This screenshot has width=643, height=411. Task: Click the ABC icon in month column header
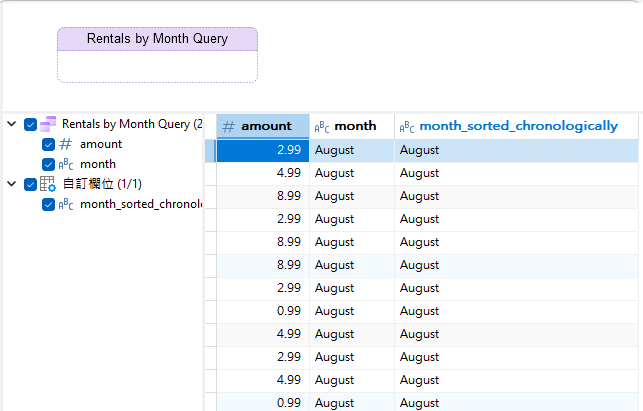[x=322, y=127]
